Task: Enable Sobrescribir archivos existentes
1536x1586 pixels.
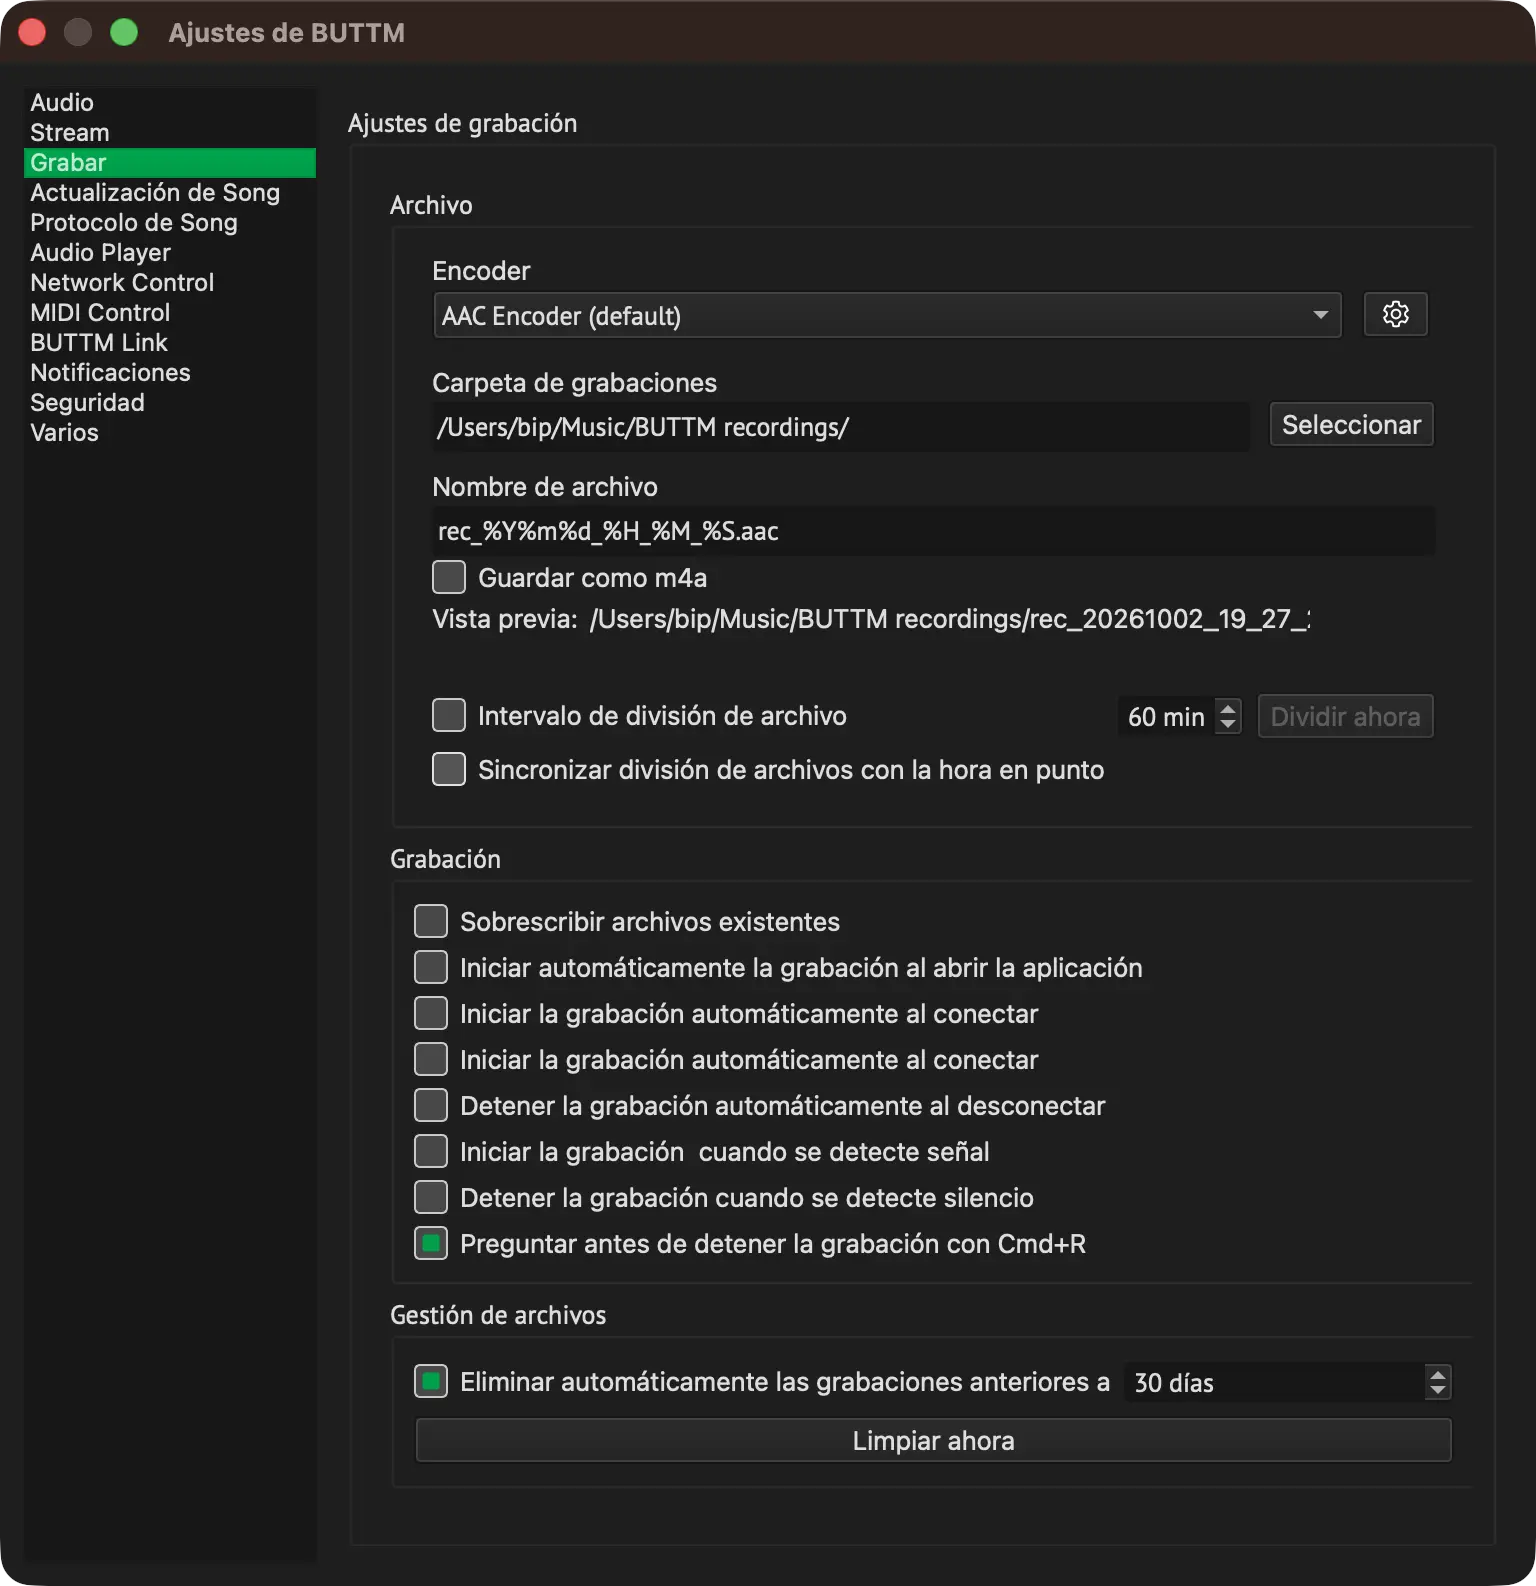Action: 431,921
